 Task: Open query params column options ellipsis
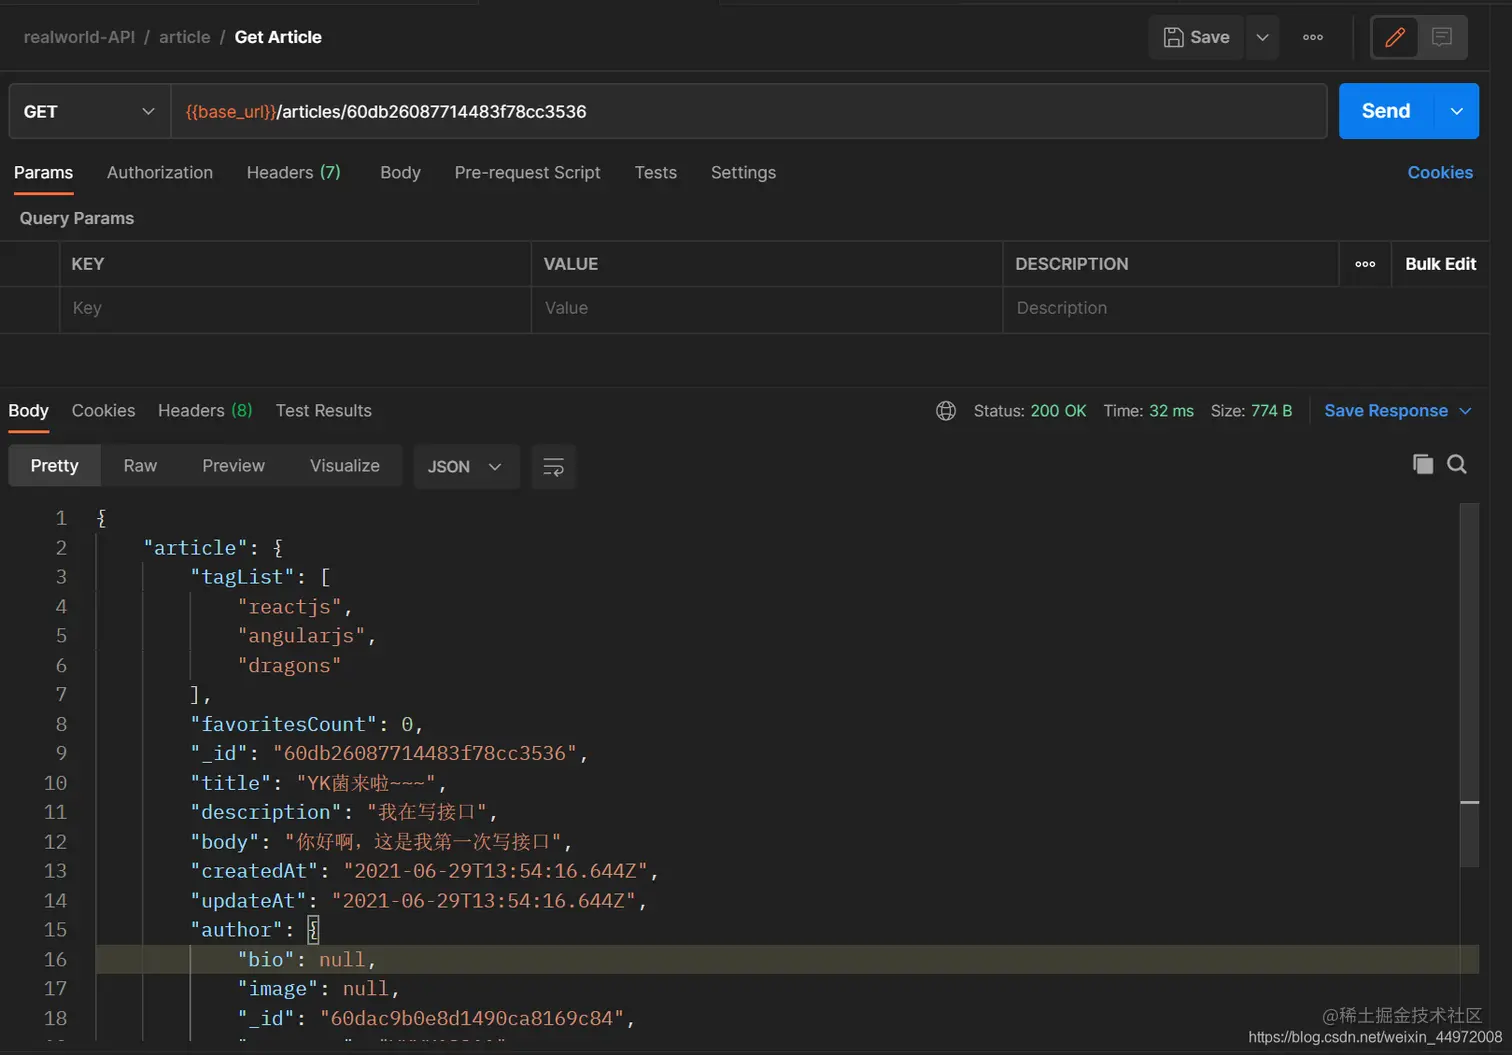[1365, 264]
